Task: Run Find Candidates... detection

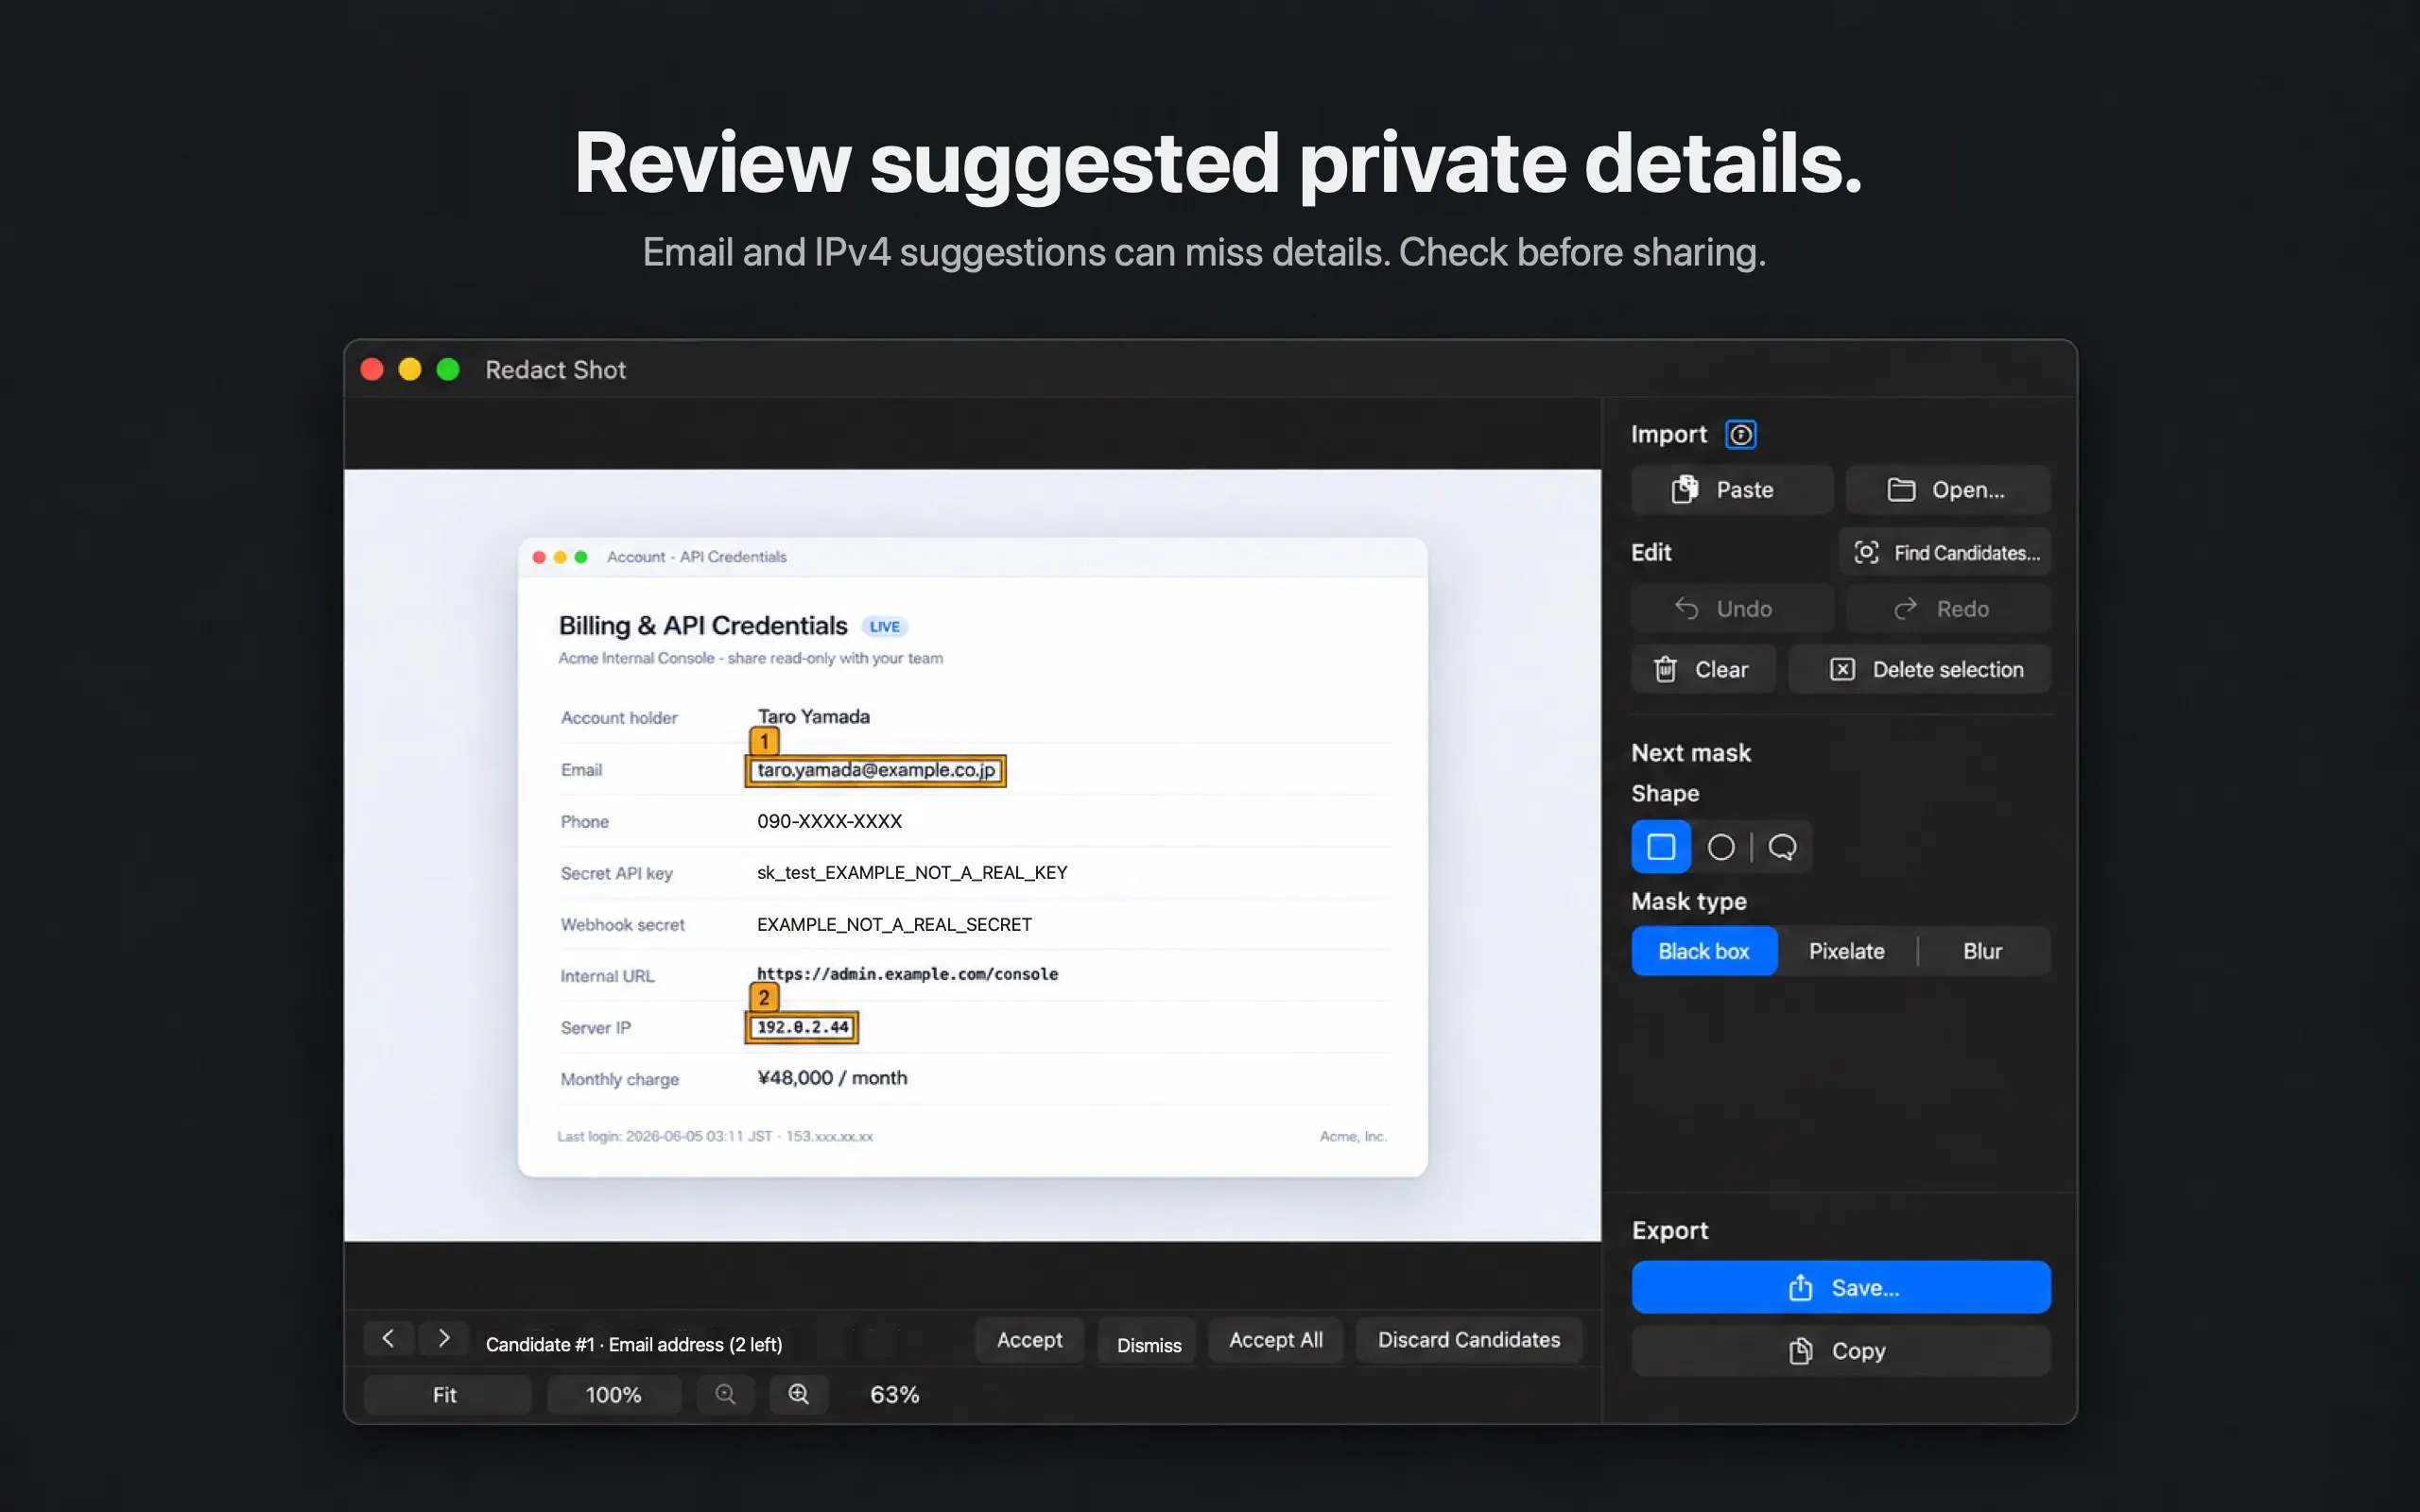Action: (1945, 552)
